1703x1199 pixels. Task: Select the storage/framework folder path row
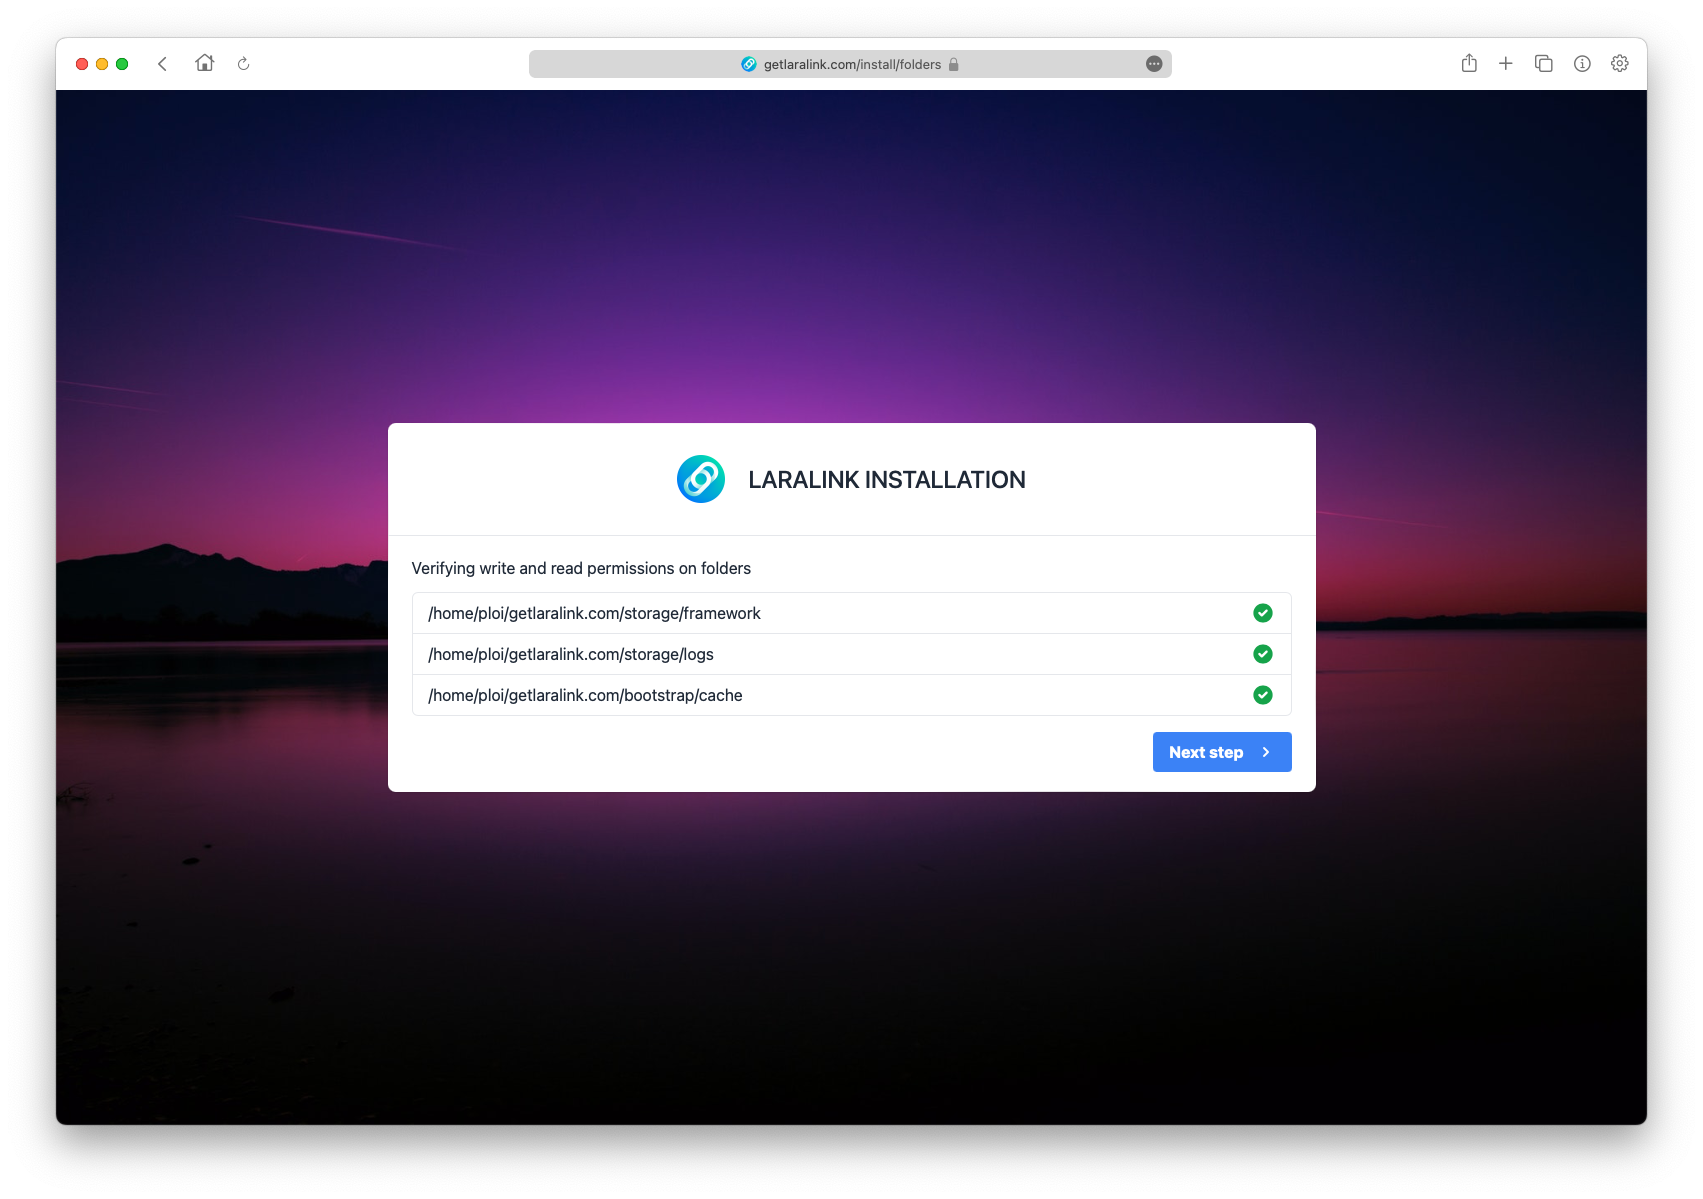point(594,613)
